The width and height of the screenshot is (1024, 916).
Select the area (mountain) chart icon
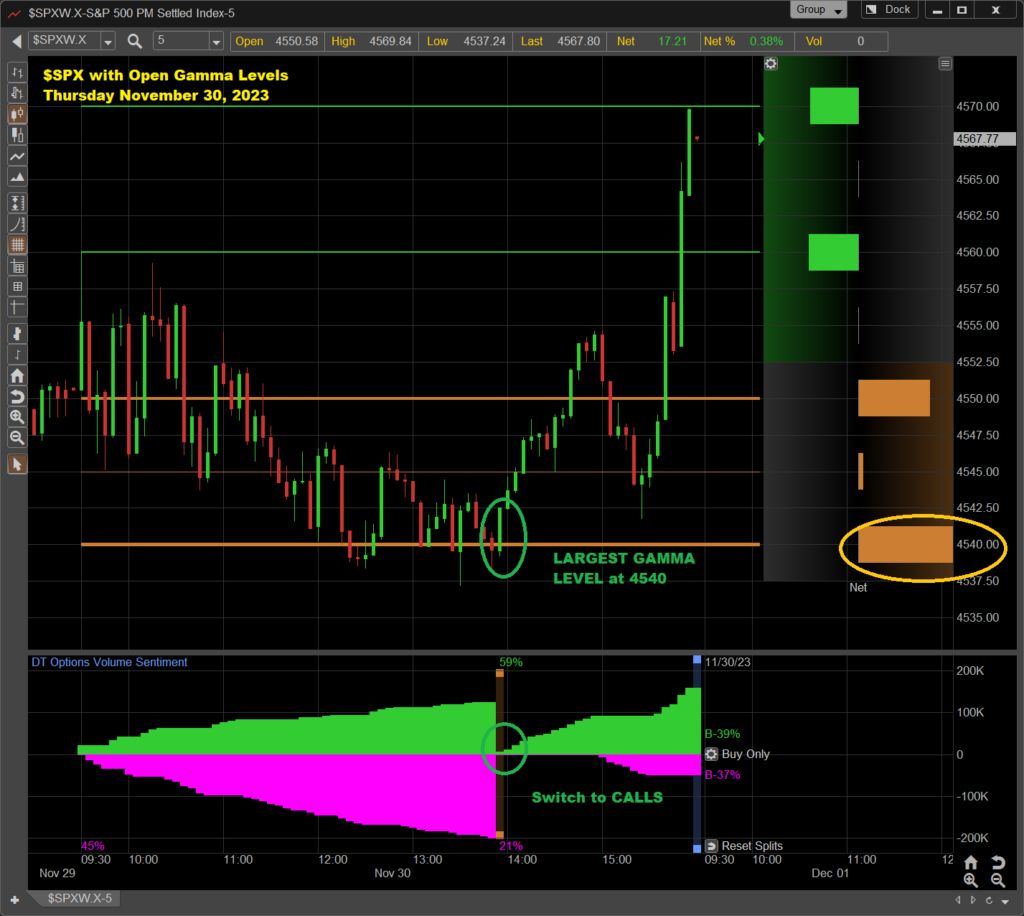click(17, 178)
